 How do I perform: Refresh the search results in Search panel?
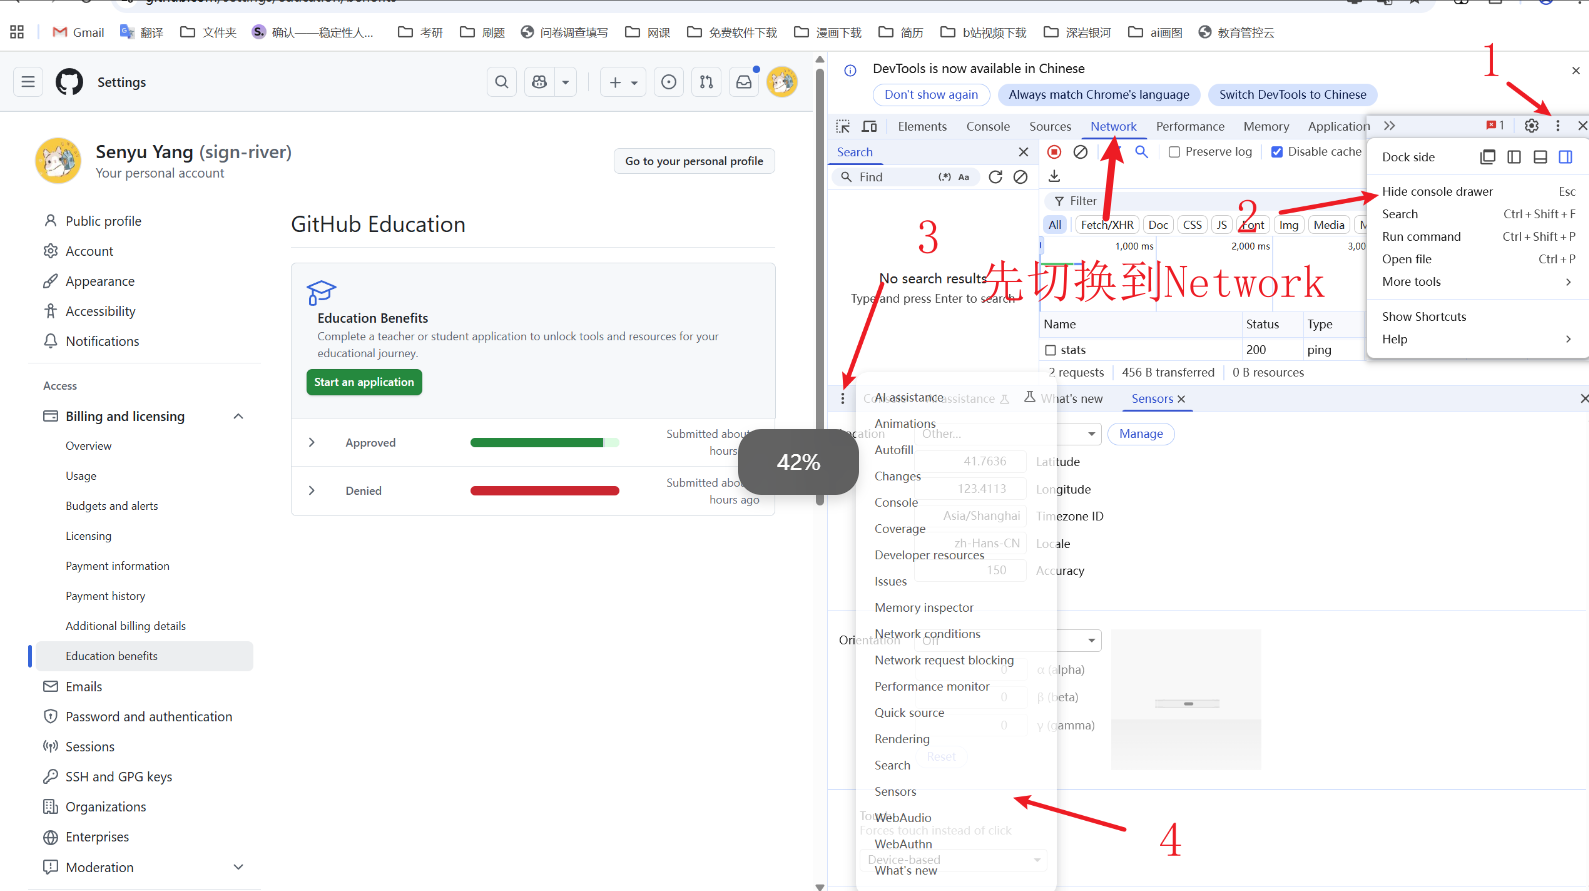(995, 177)
